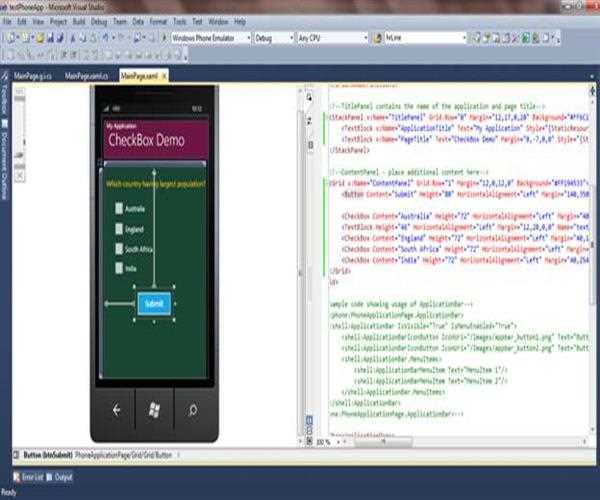
Task: Open the Toolbox side panel
Action: pos(4,102)
